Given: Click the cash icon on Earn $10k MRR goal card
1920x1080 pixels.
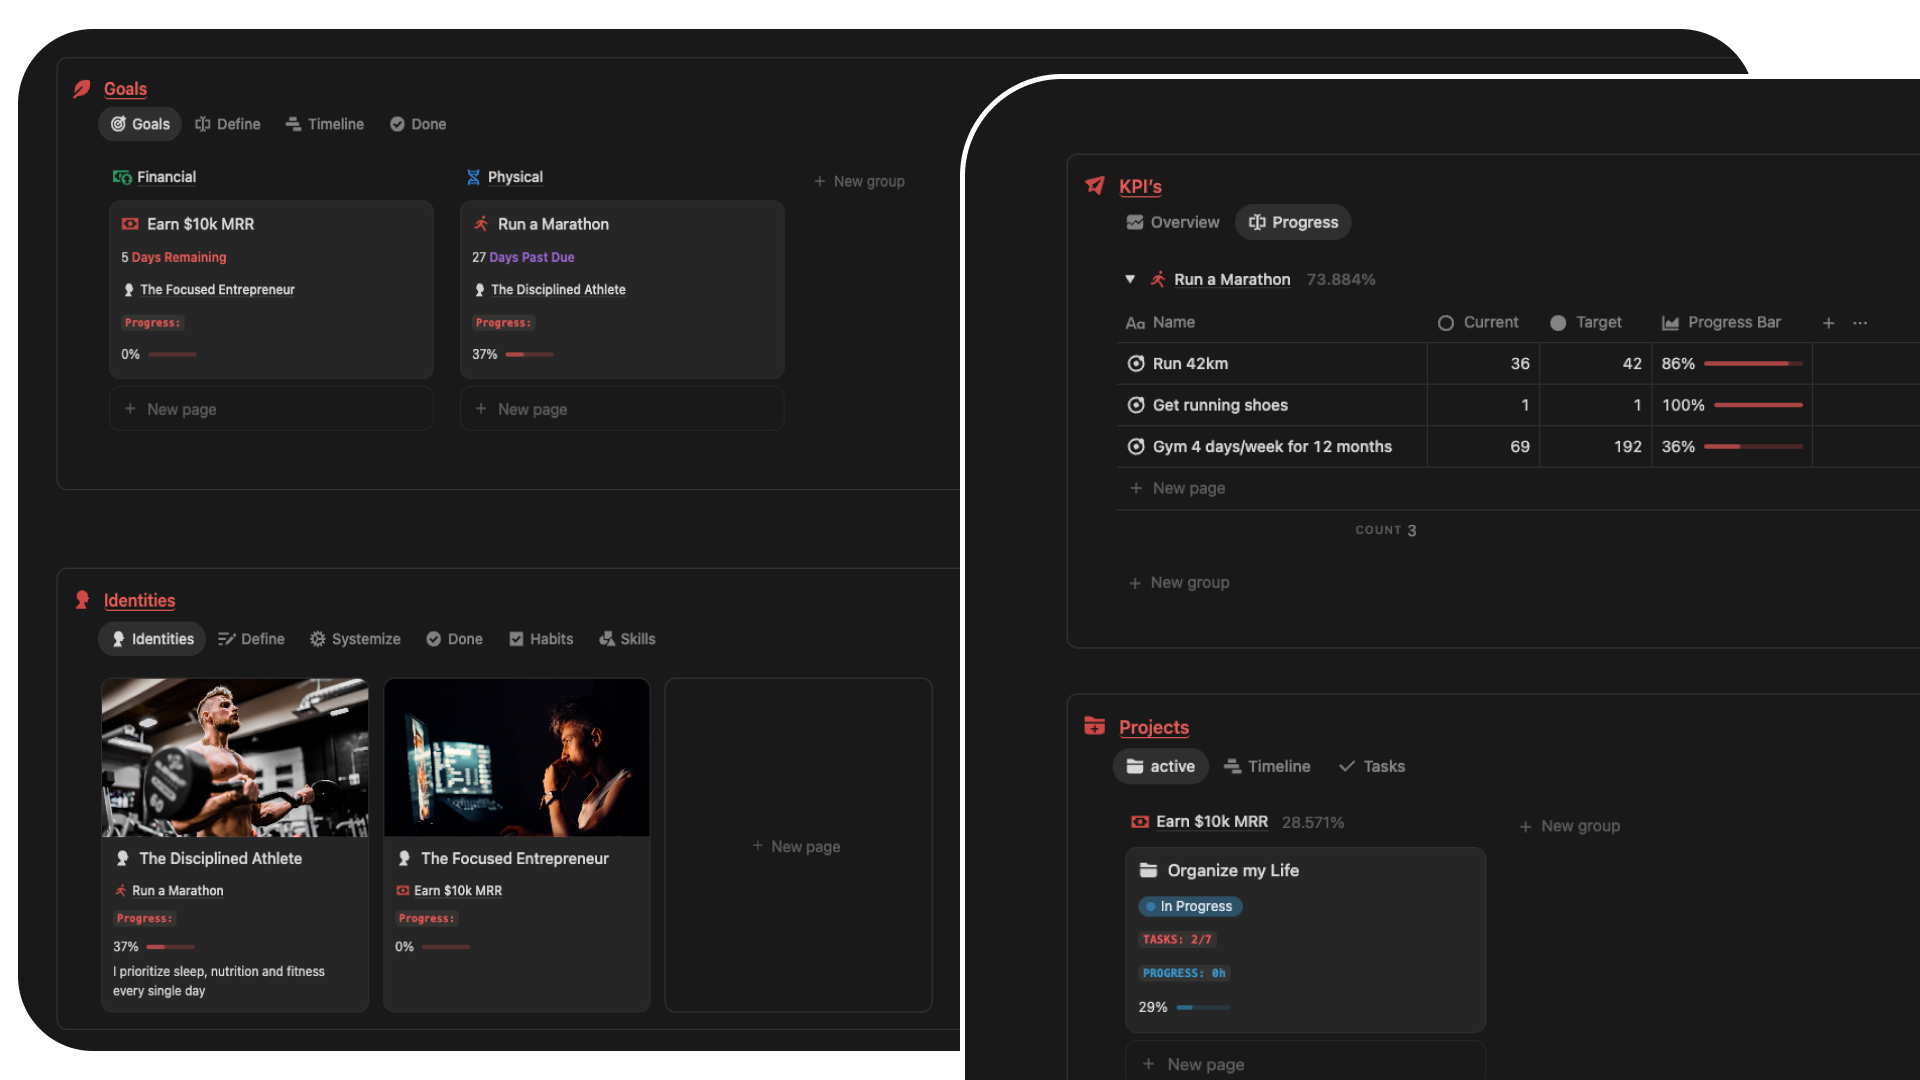Looking at the screenshot, I should pos(130,224).
